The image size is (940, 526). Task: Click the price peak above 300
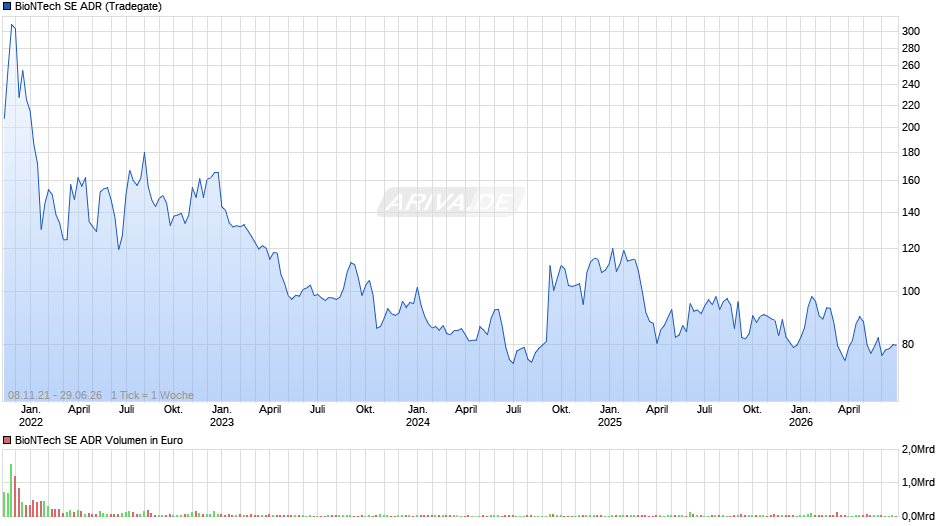point(12,25)
